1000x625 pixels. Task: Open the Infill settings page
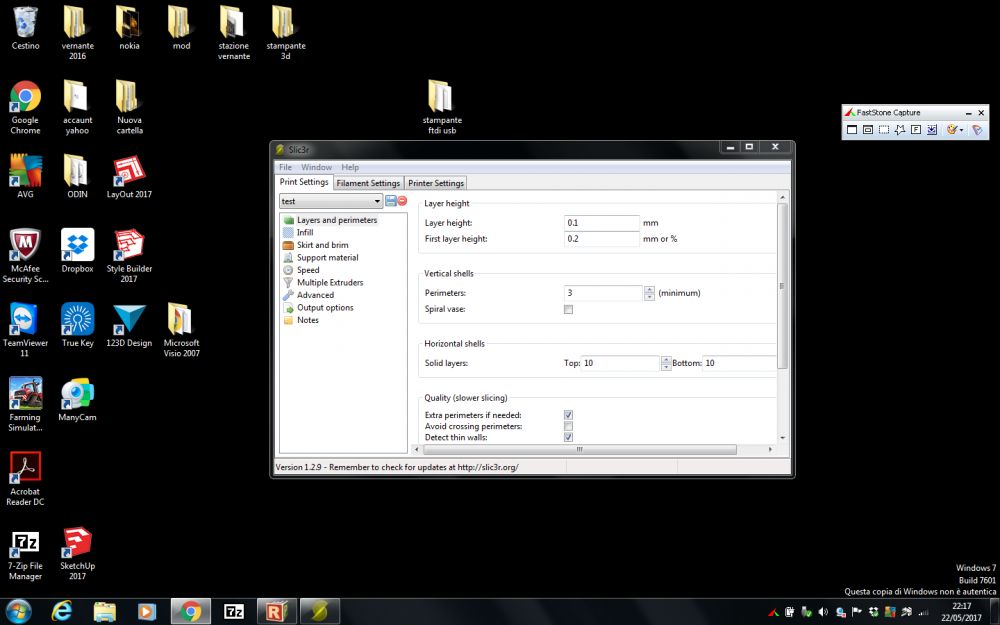click(x=304, y=232)
